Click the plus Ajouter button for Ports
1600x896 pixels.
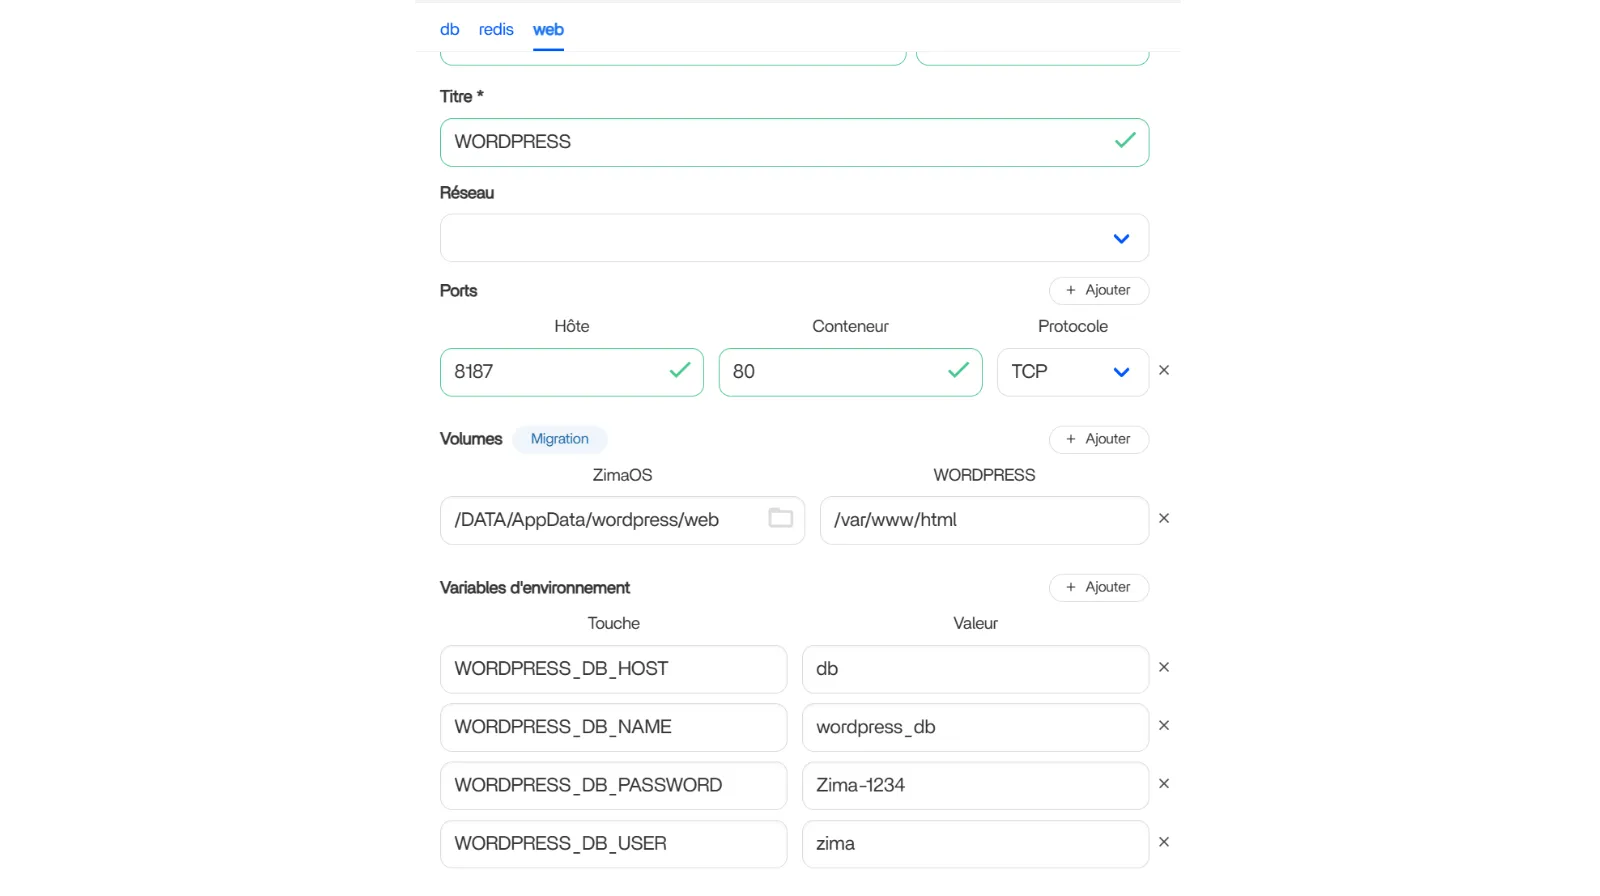[1098, 291]
